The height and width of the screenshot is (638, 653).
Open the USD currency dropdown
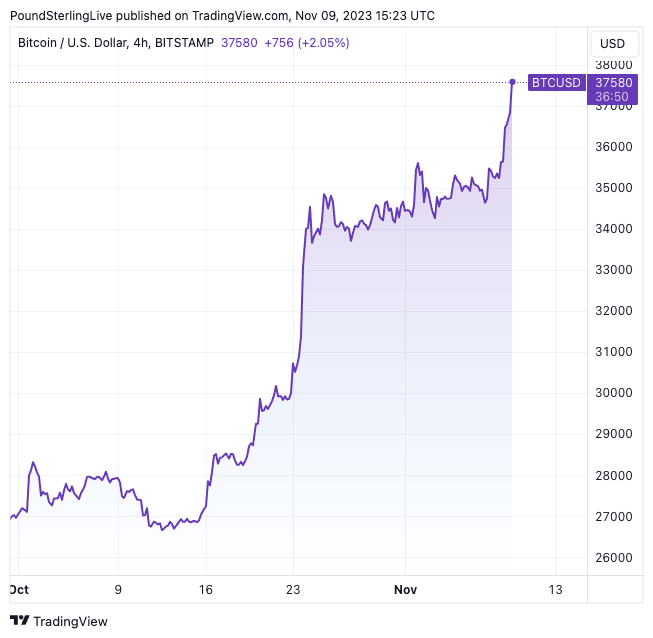(611, 44)
